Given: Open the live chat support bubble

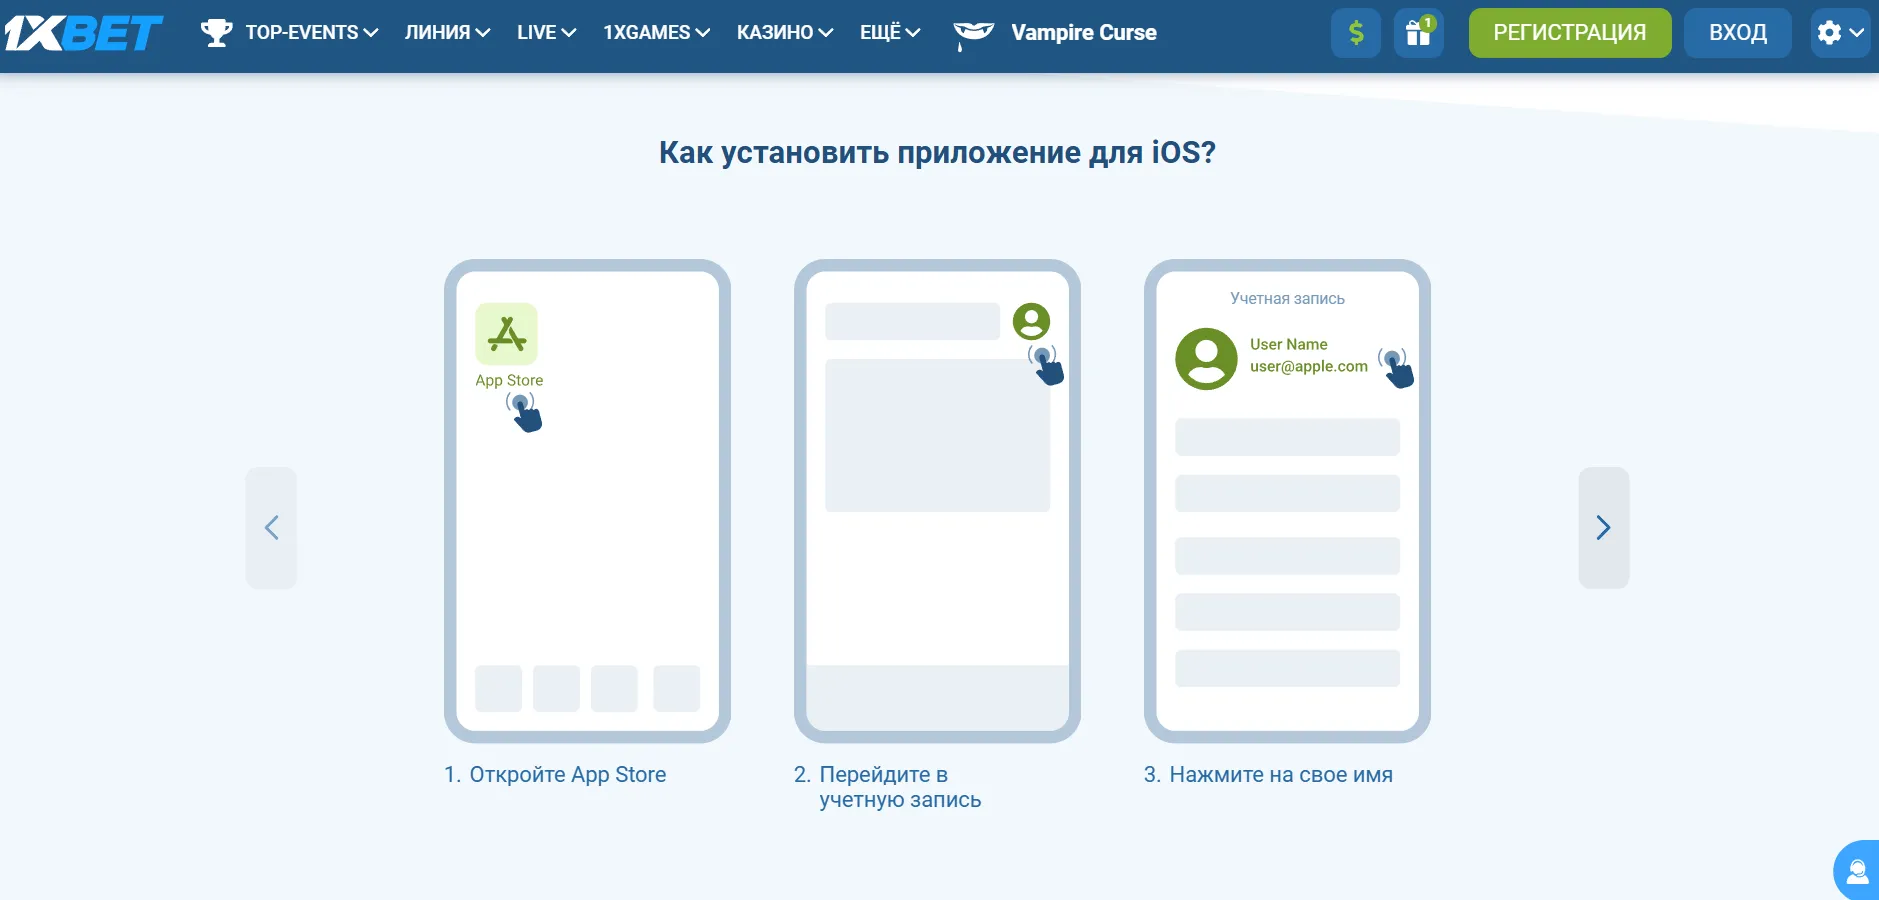Looking at the screenshot, I should [x=1857, y=871].
